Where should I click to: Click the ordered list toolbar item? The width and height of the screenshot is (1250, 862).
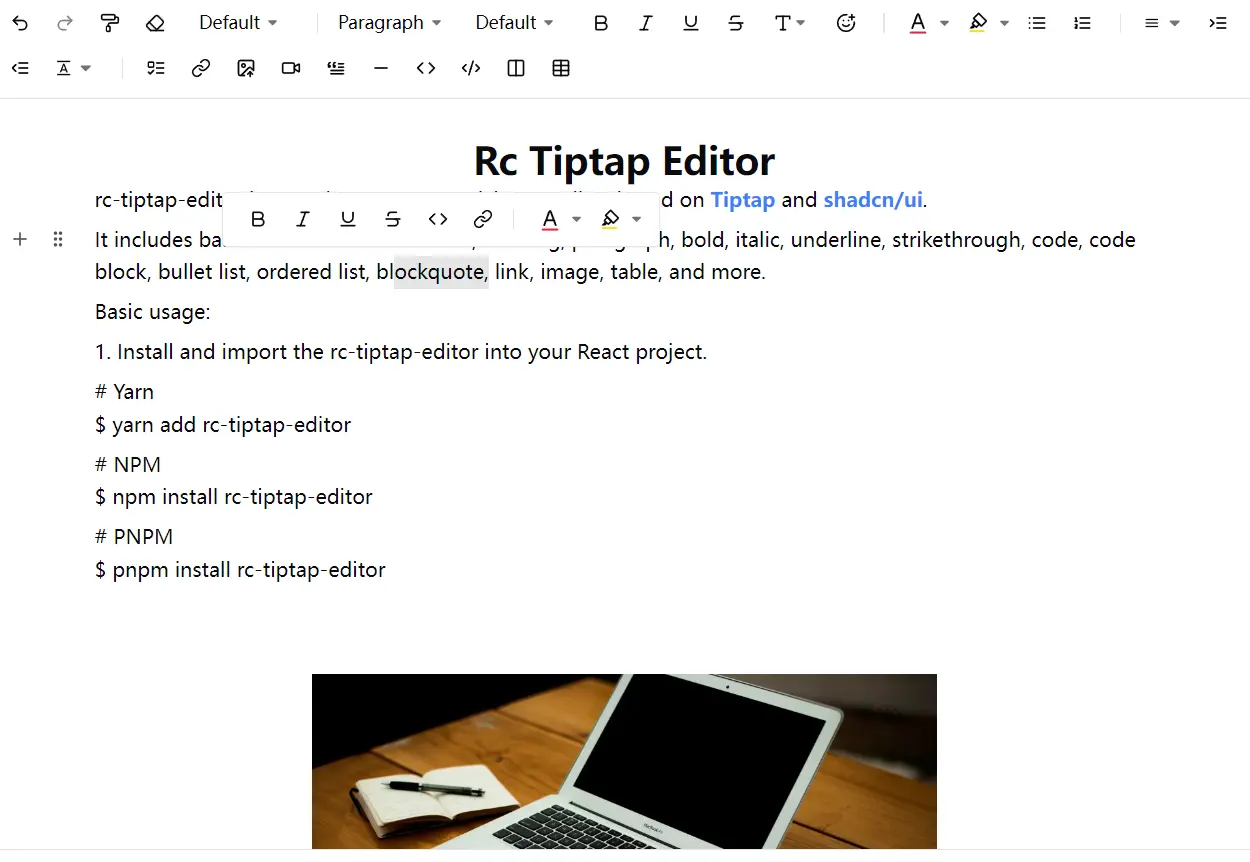pyautogui.click(x=1082, y=23)
